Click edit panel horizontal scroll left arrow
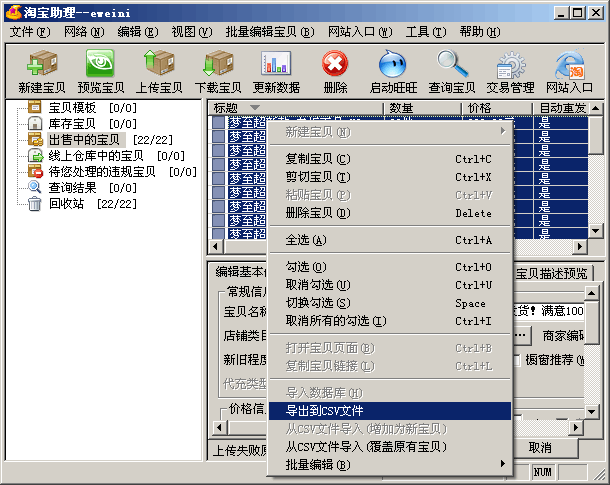 (x=220, y=428)
